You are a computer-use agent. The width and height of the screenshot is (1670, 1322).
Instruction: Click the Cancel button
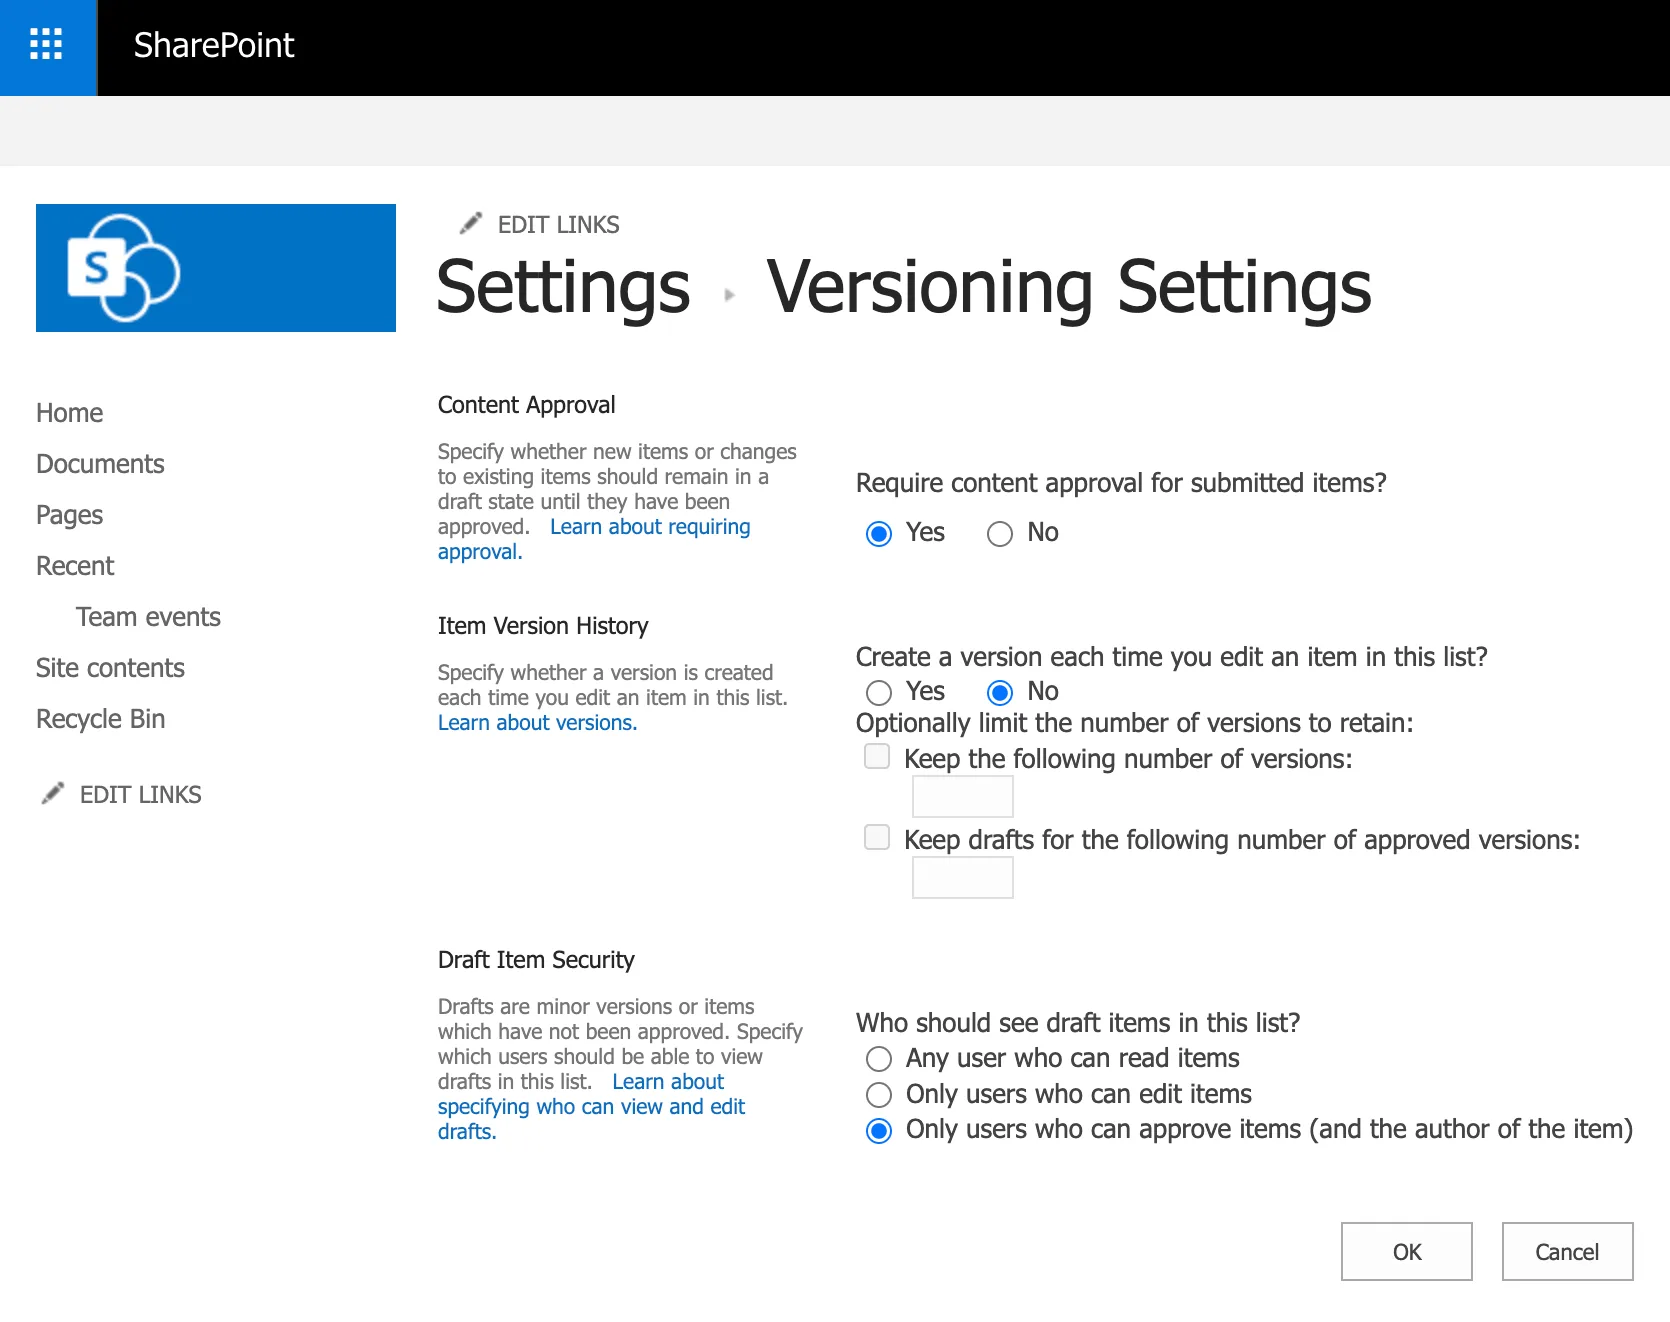[x=1567, y=1251]
